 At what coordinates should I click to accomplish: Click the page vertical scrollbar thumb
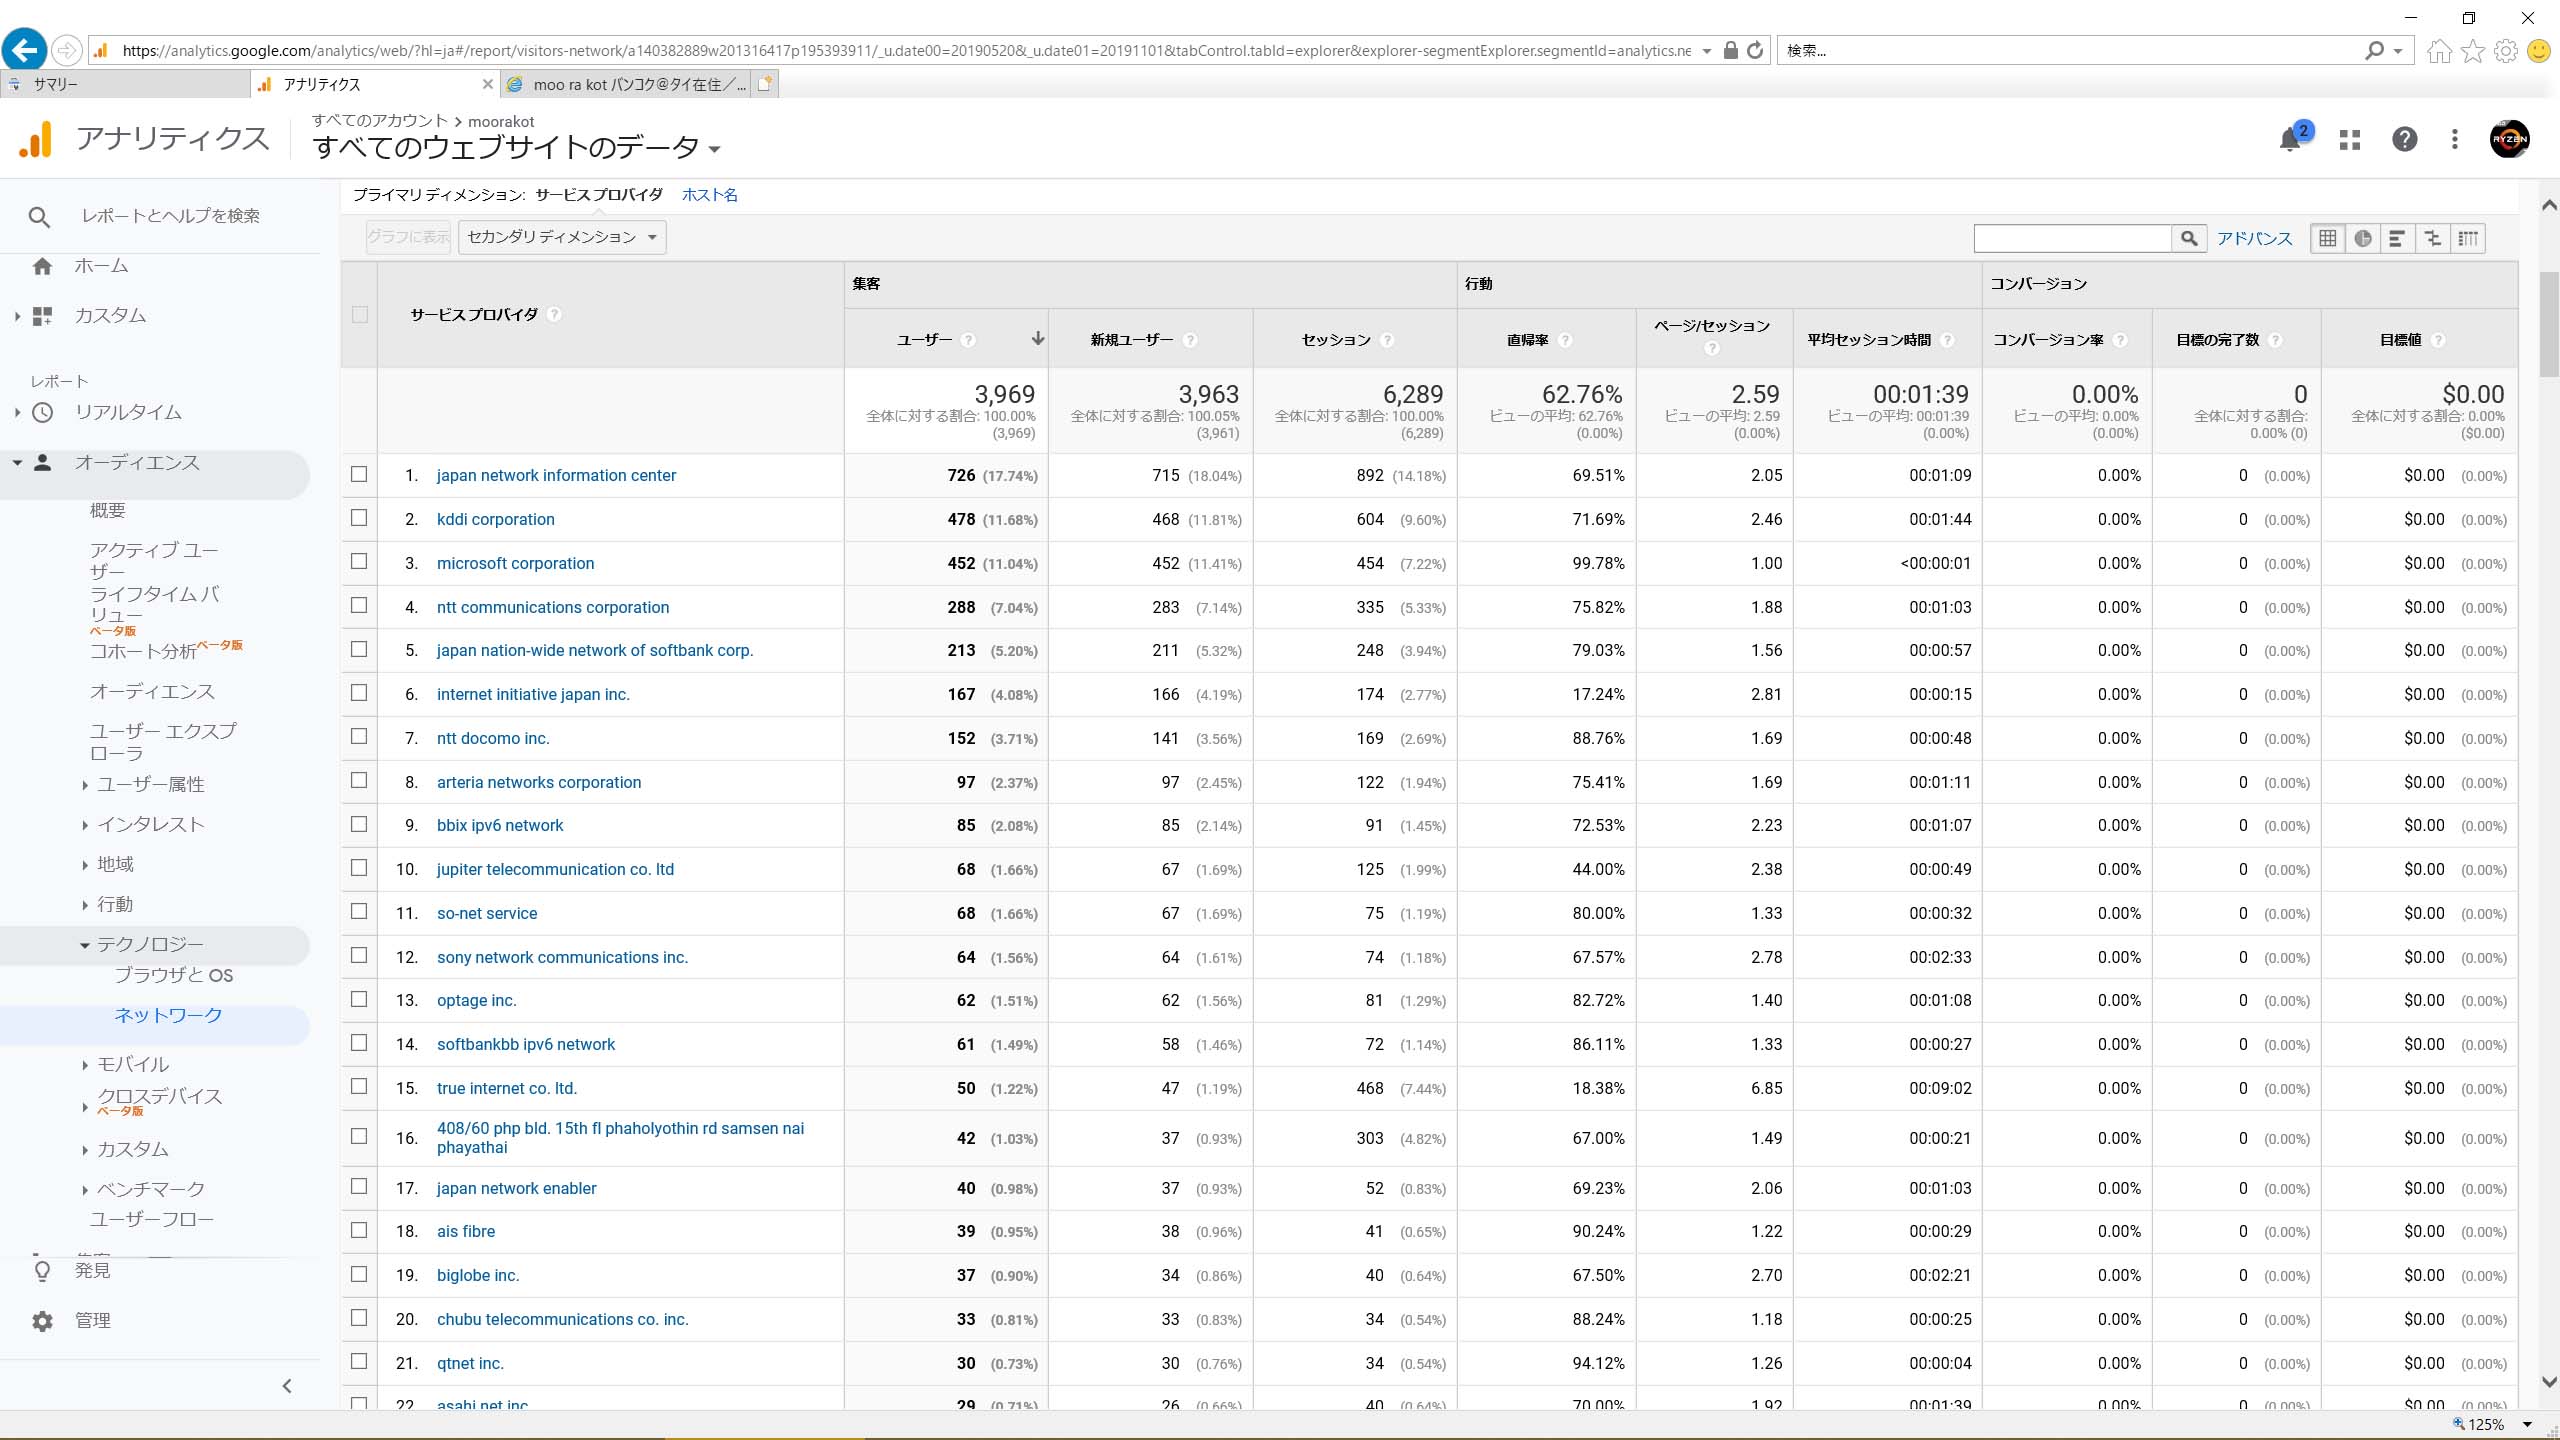(2549, 324)
